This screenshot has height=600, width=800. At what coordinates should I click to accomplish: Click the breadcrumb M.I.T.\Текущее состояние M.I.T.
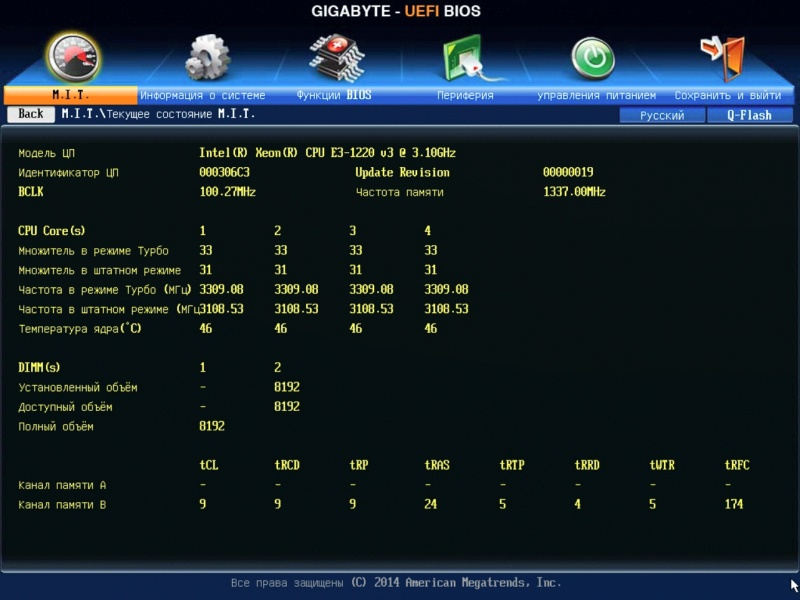(158, 114)
